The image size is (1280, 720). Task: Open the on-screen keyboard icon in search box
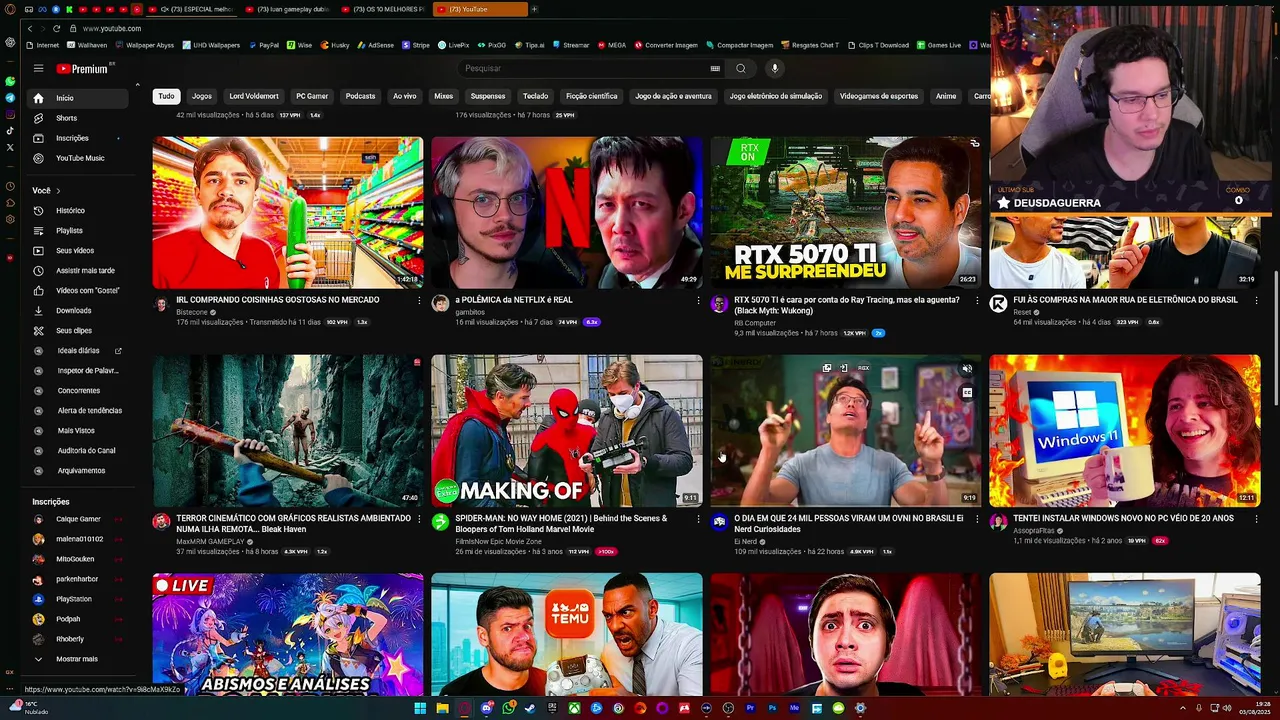click(715, 68)
